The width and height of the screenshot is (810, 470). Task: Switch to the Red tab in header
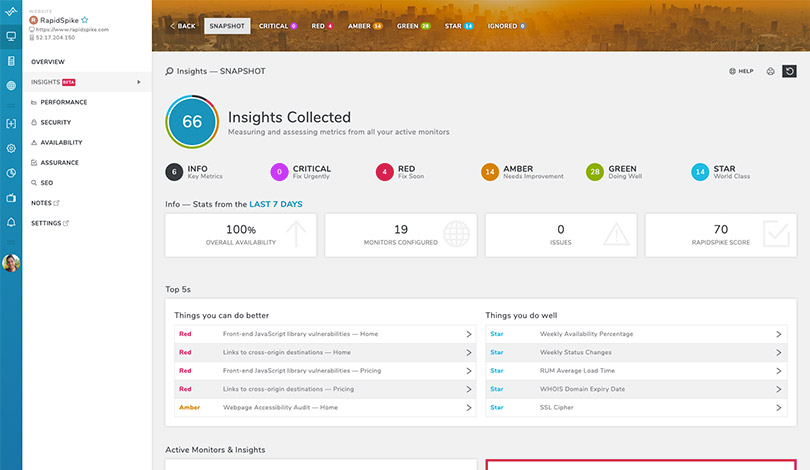pyautogui.click(x=322, y=26)
